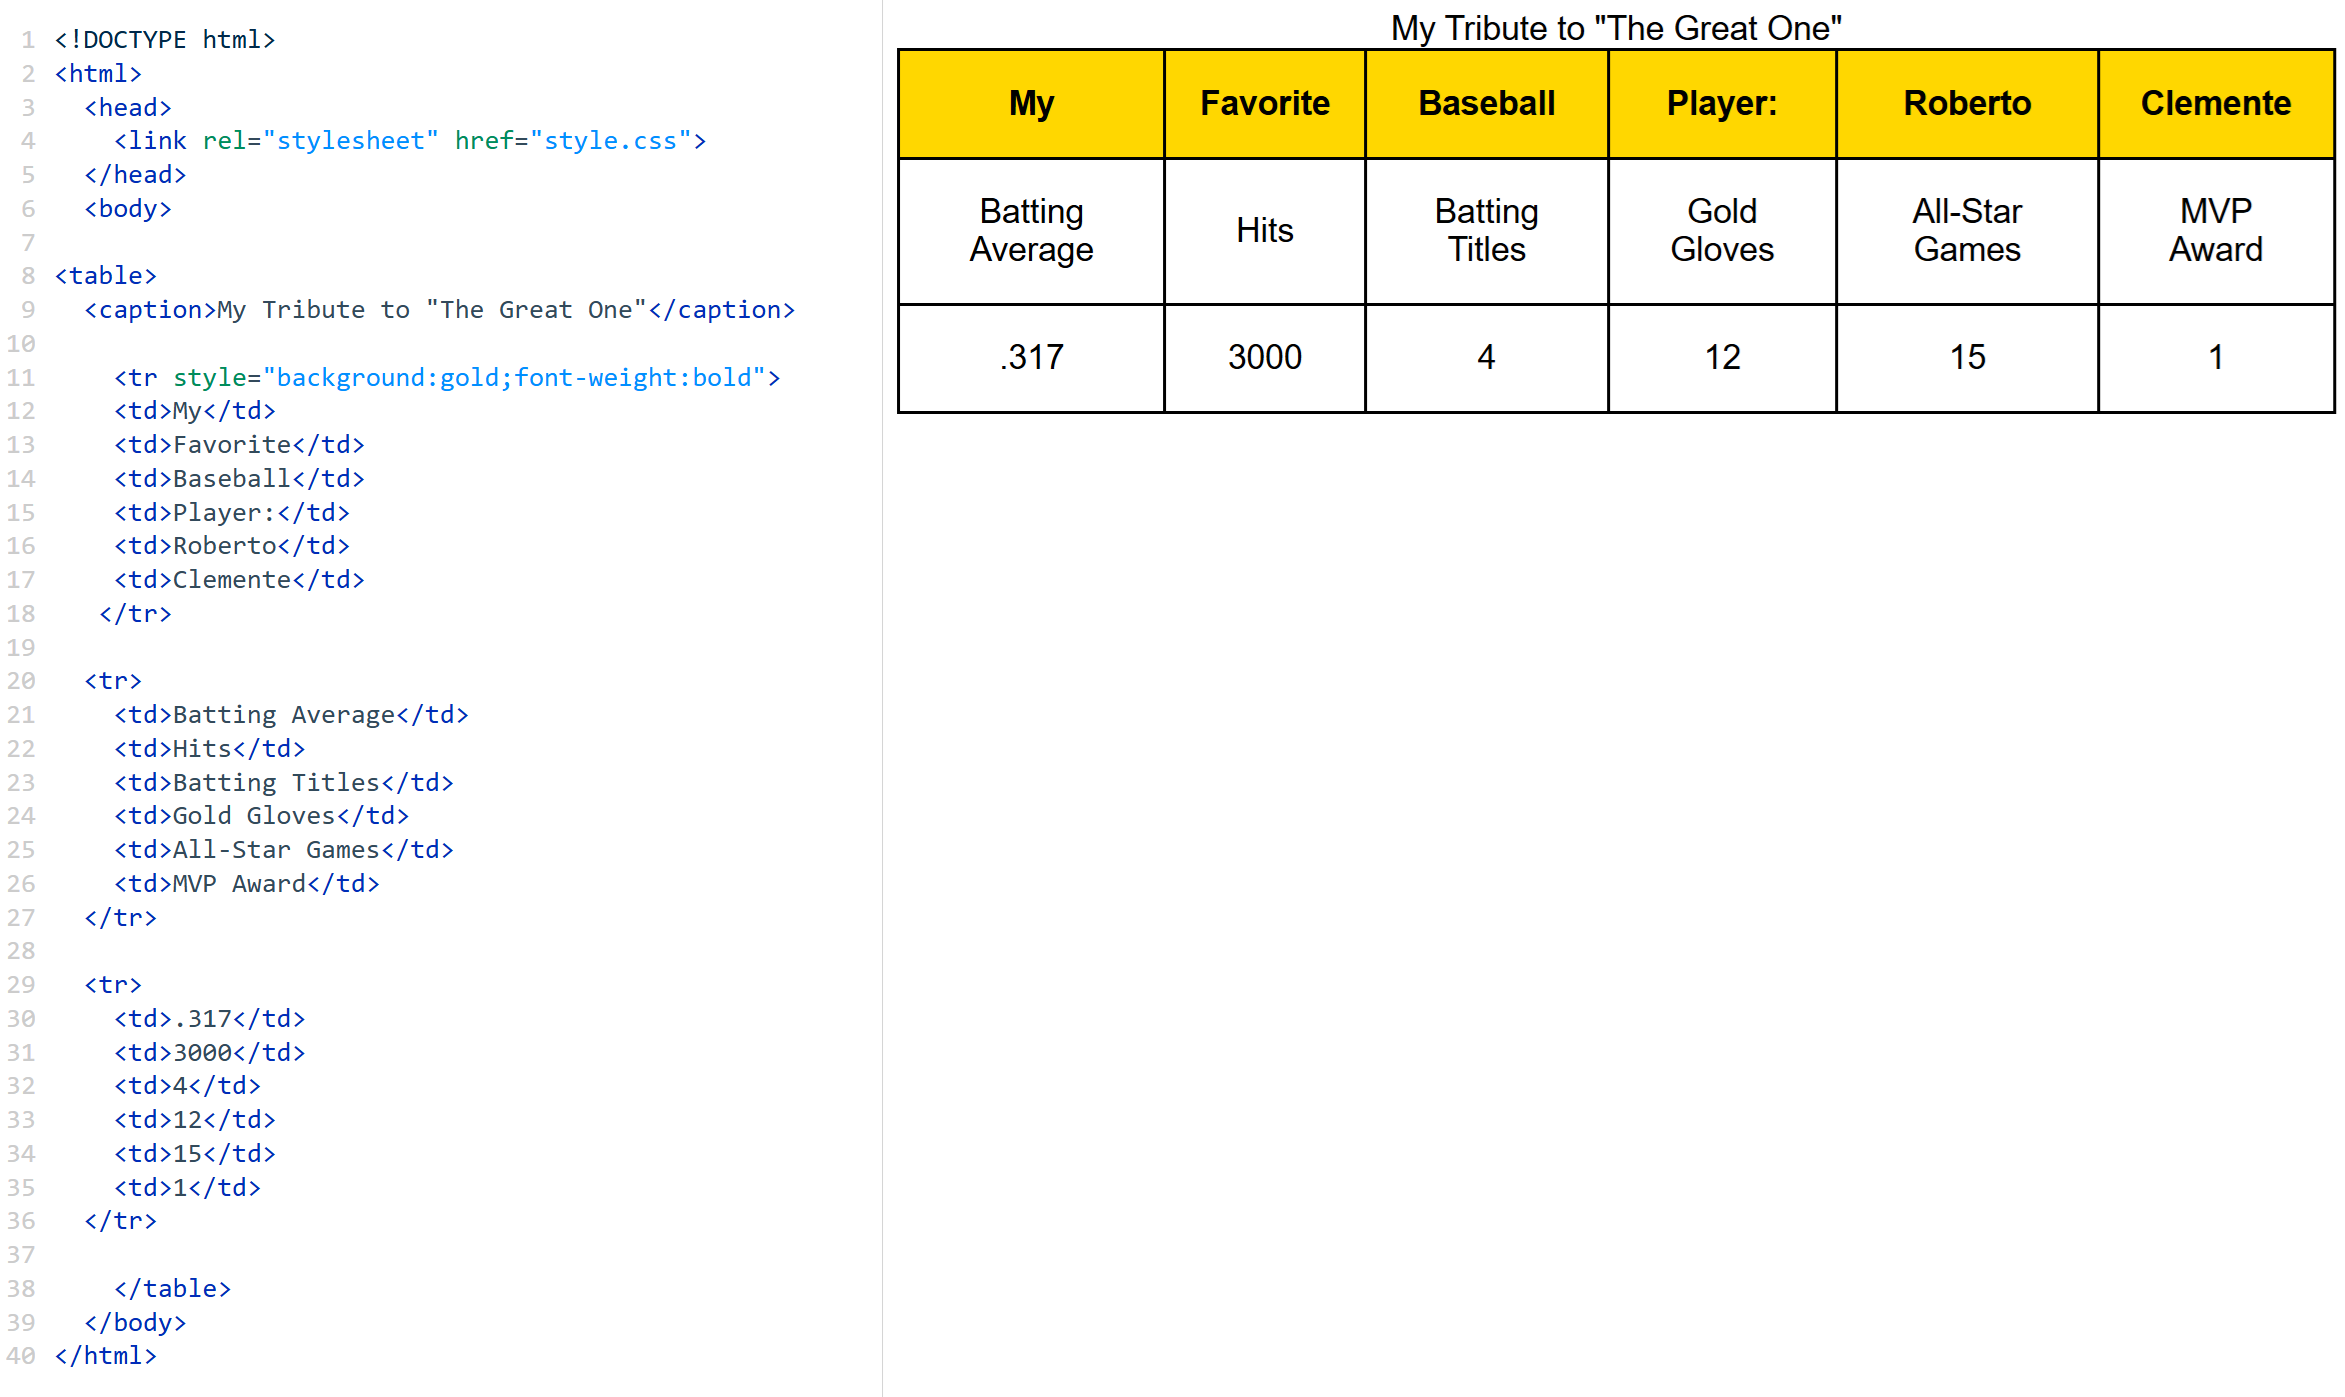The width and height of the screenshot is (2345, 1397).
Task: Click the 'Batting Average' table cell
Action: [x=1031, y=231]
